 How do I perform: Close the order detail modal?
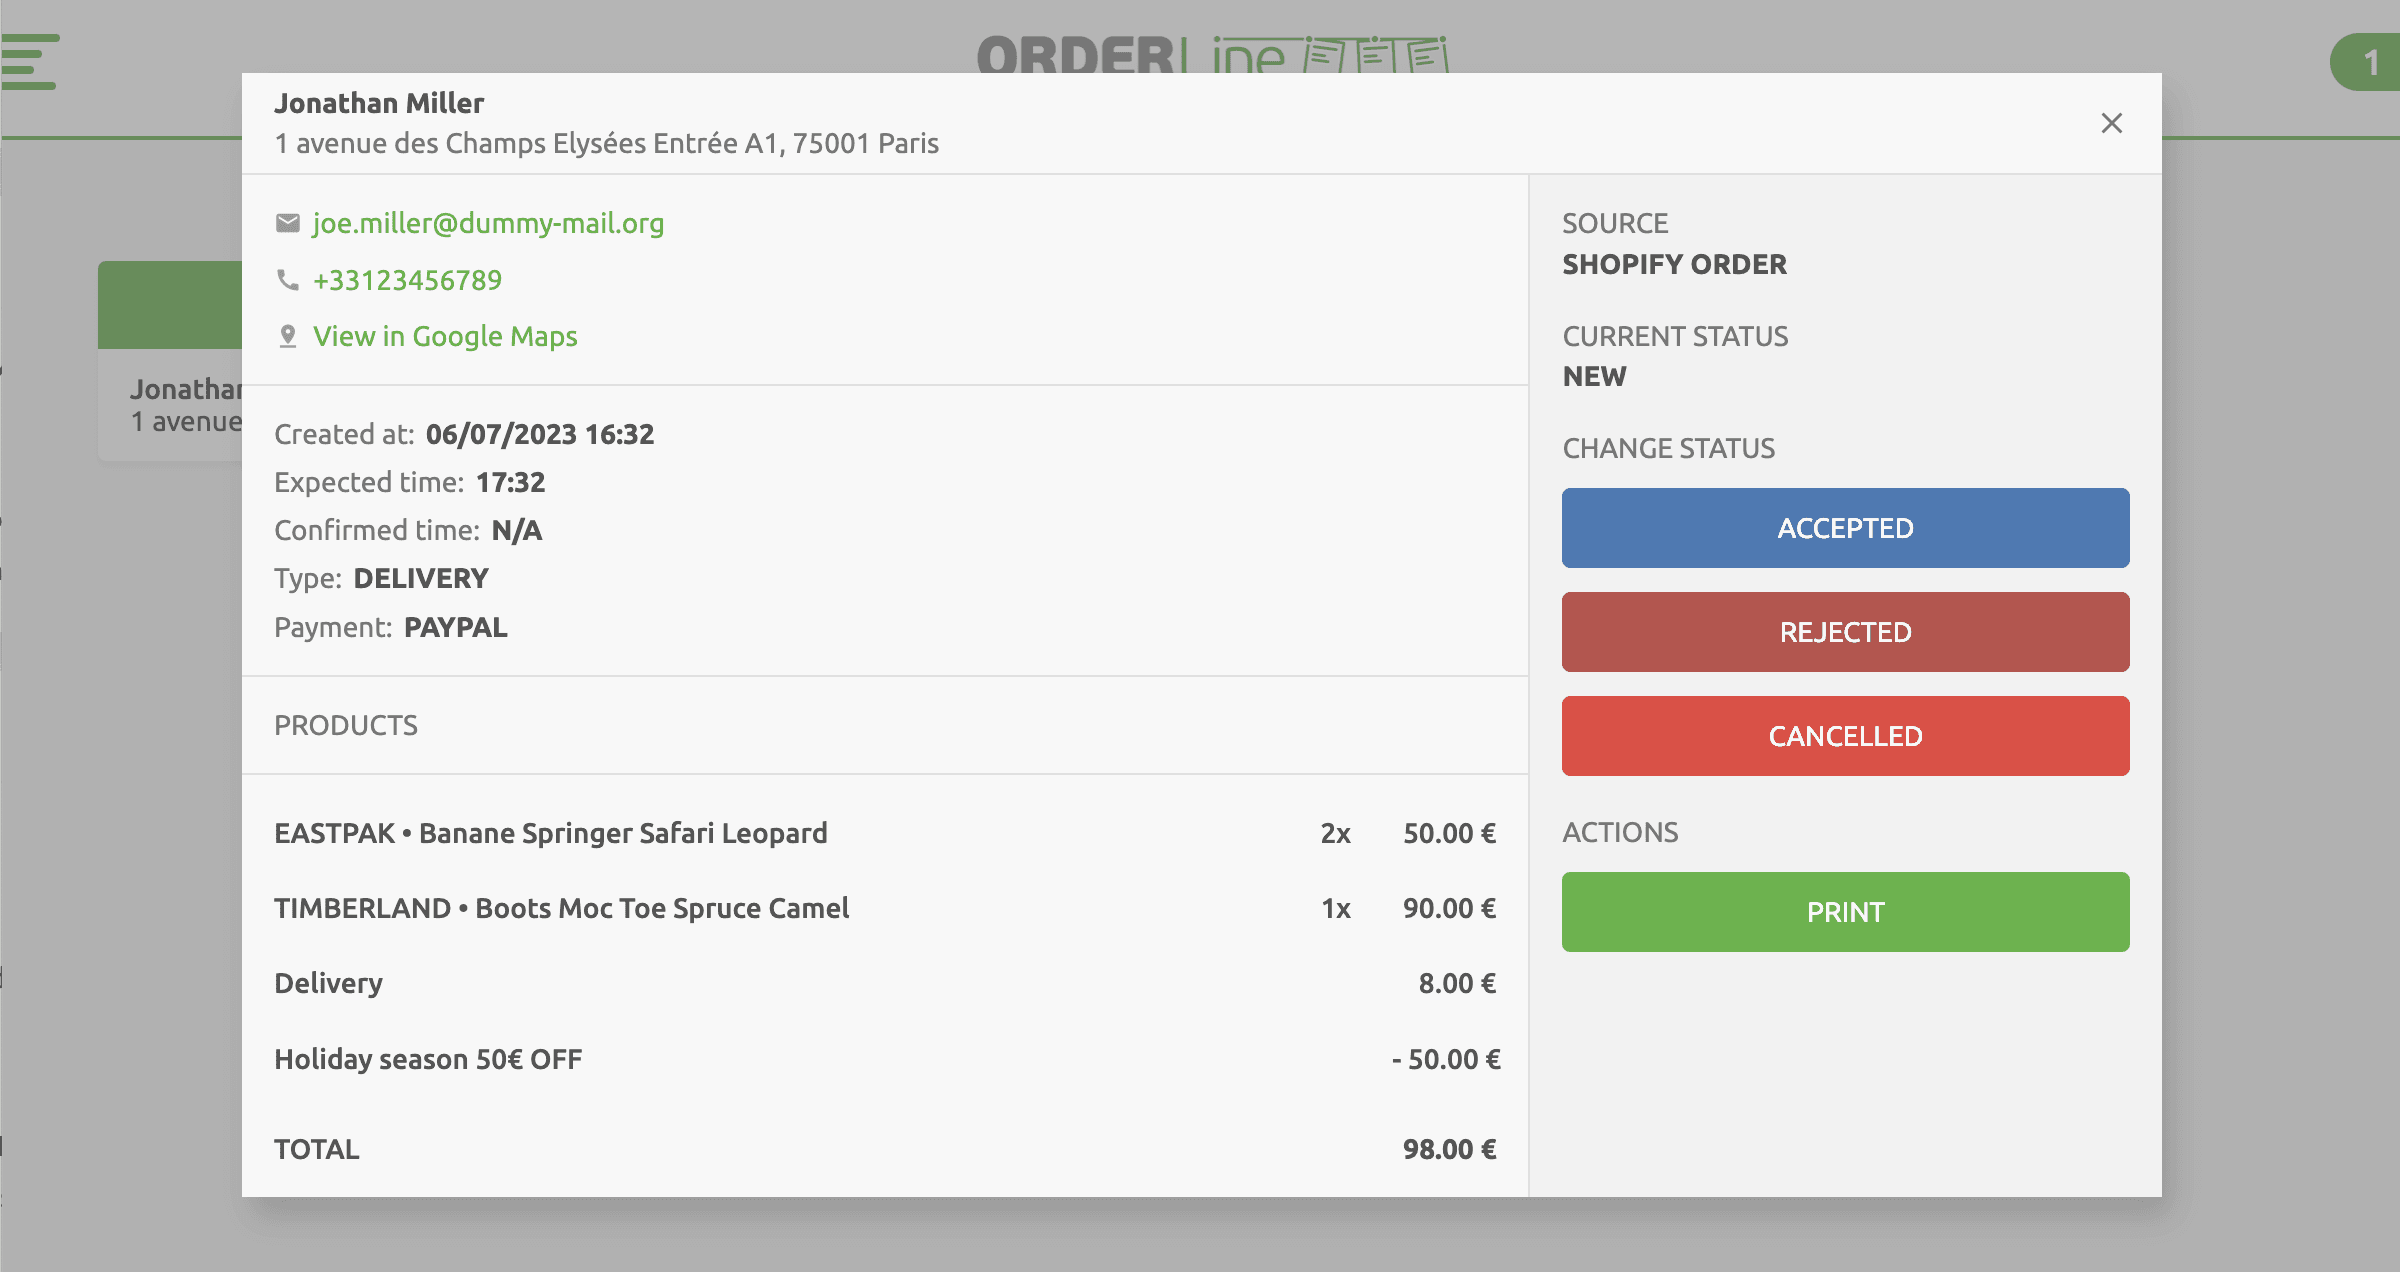coord(2111,122)
